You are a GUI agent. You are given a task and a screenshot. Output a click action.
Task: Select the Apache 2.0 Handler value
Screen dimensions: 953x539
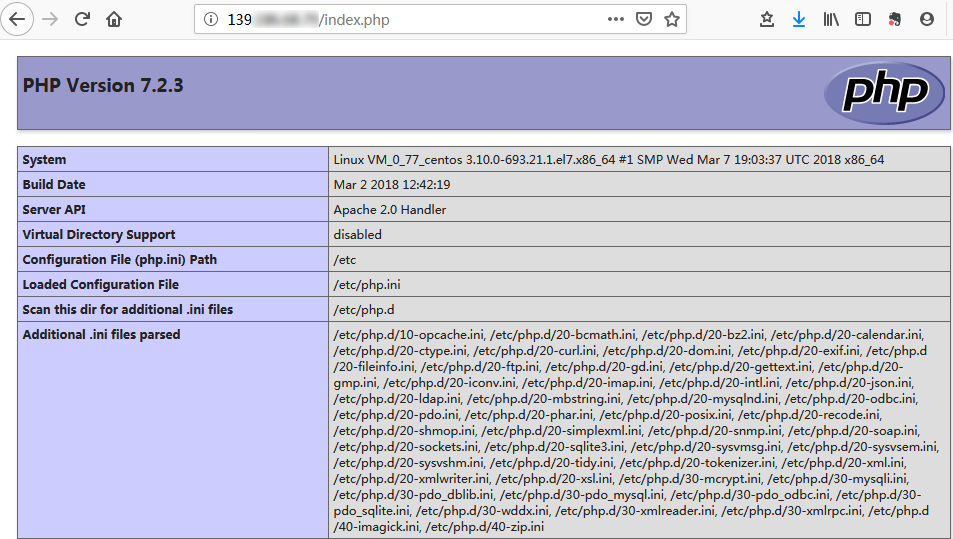tap(390, 210)
